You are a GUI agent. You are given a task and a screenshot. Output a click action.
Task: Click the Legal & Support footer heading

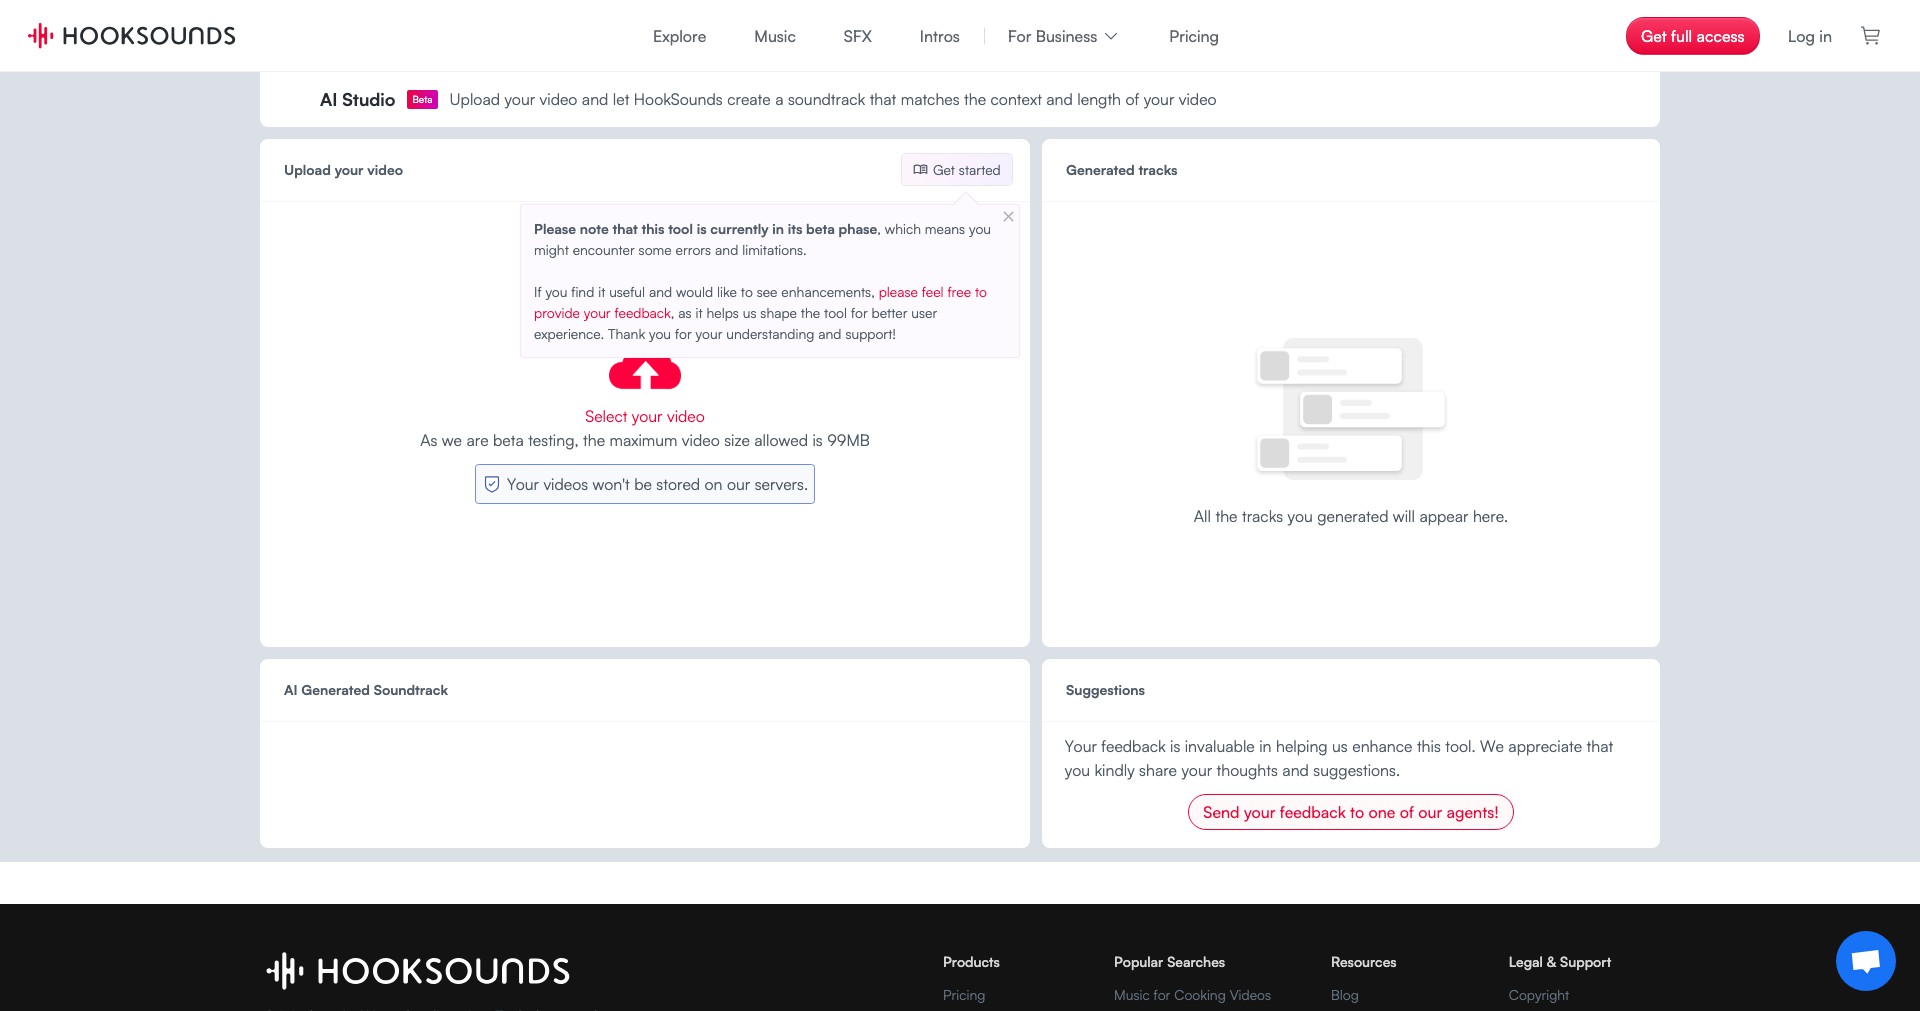1559,962
